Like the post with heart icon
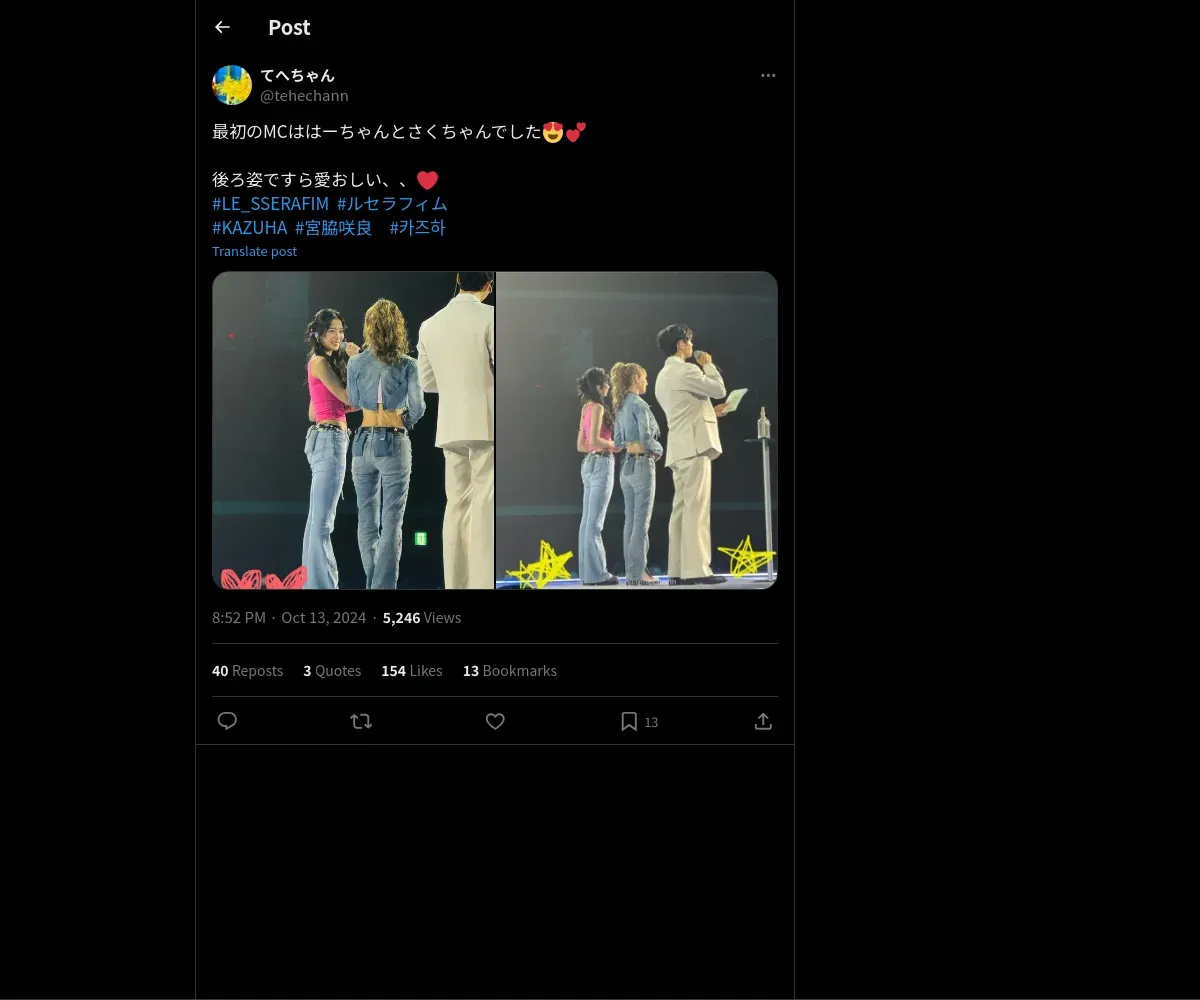 point(495,721)
